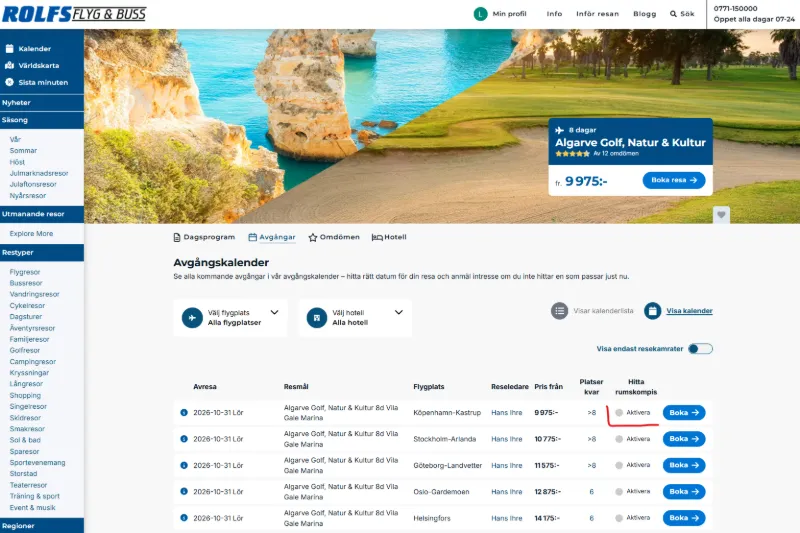Open Golfresor in the sidebar
Image resolution: width=800 pixels, height=533 pixels.
click(x=24, y=350)
